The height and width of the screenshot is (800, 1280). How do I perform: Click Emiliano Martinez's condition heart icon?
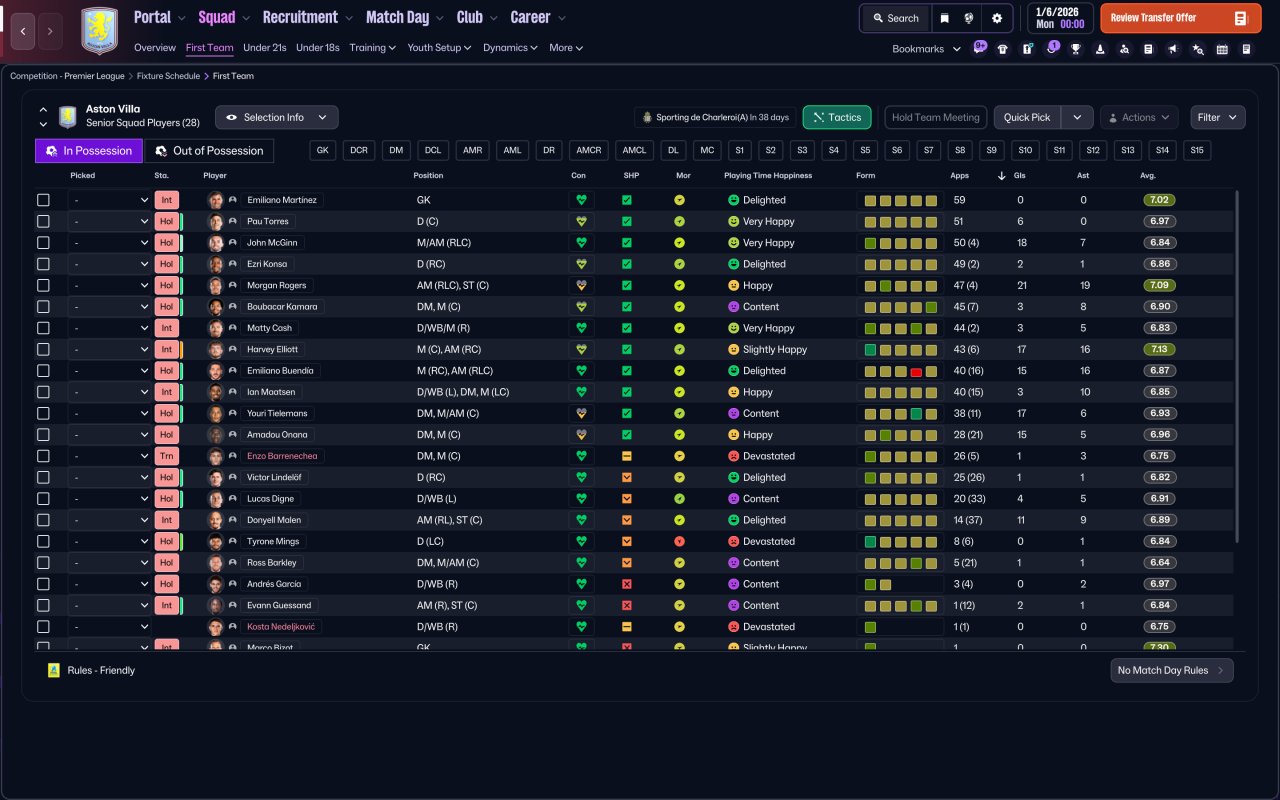point(580,200)
